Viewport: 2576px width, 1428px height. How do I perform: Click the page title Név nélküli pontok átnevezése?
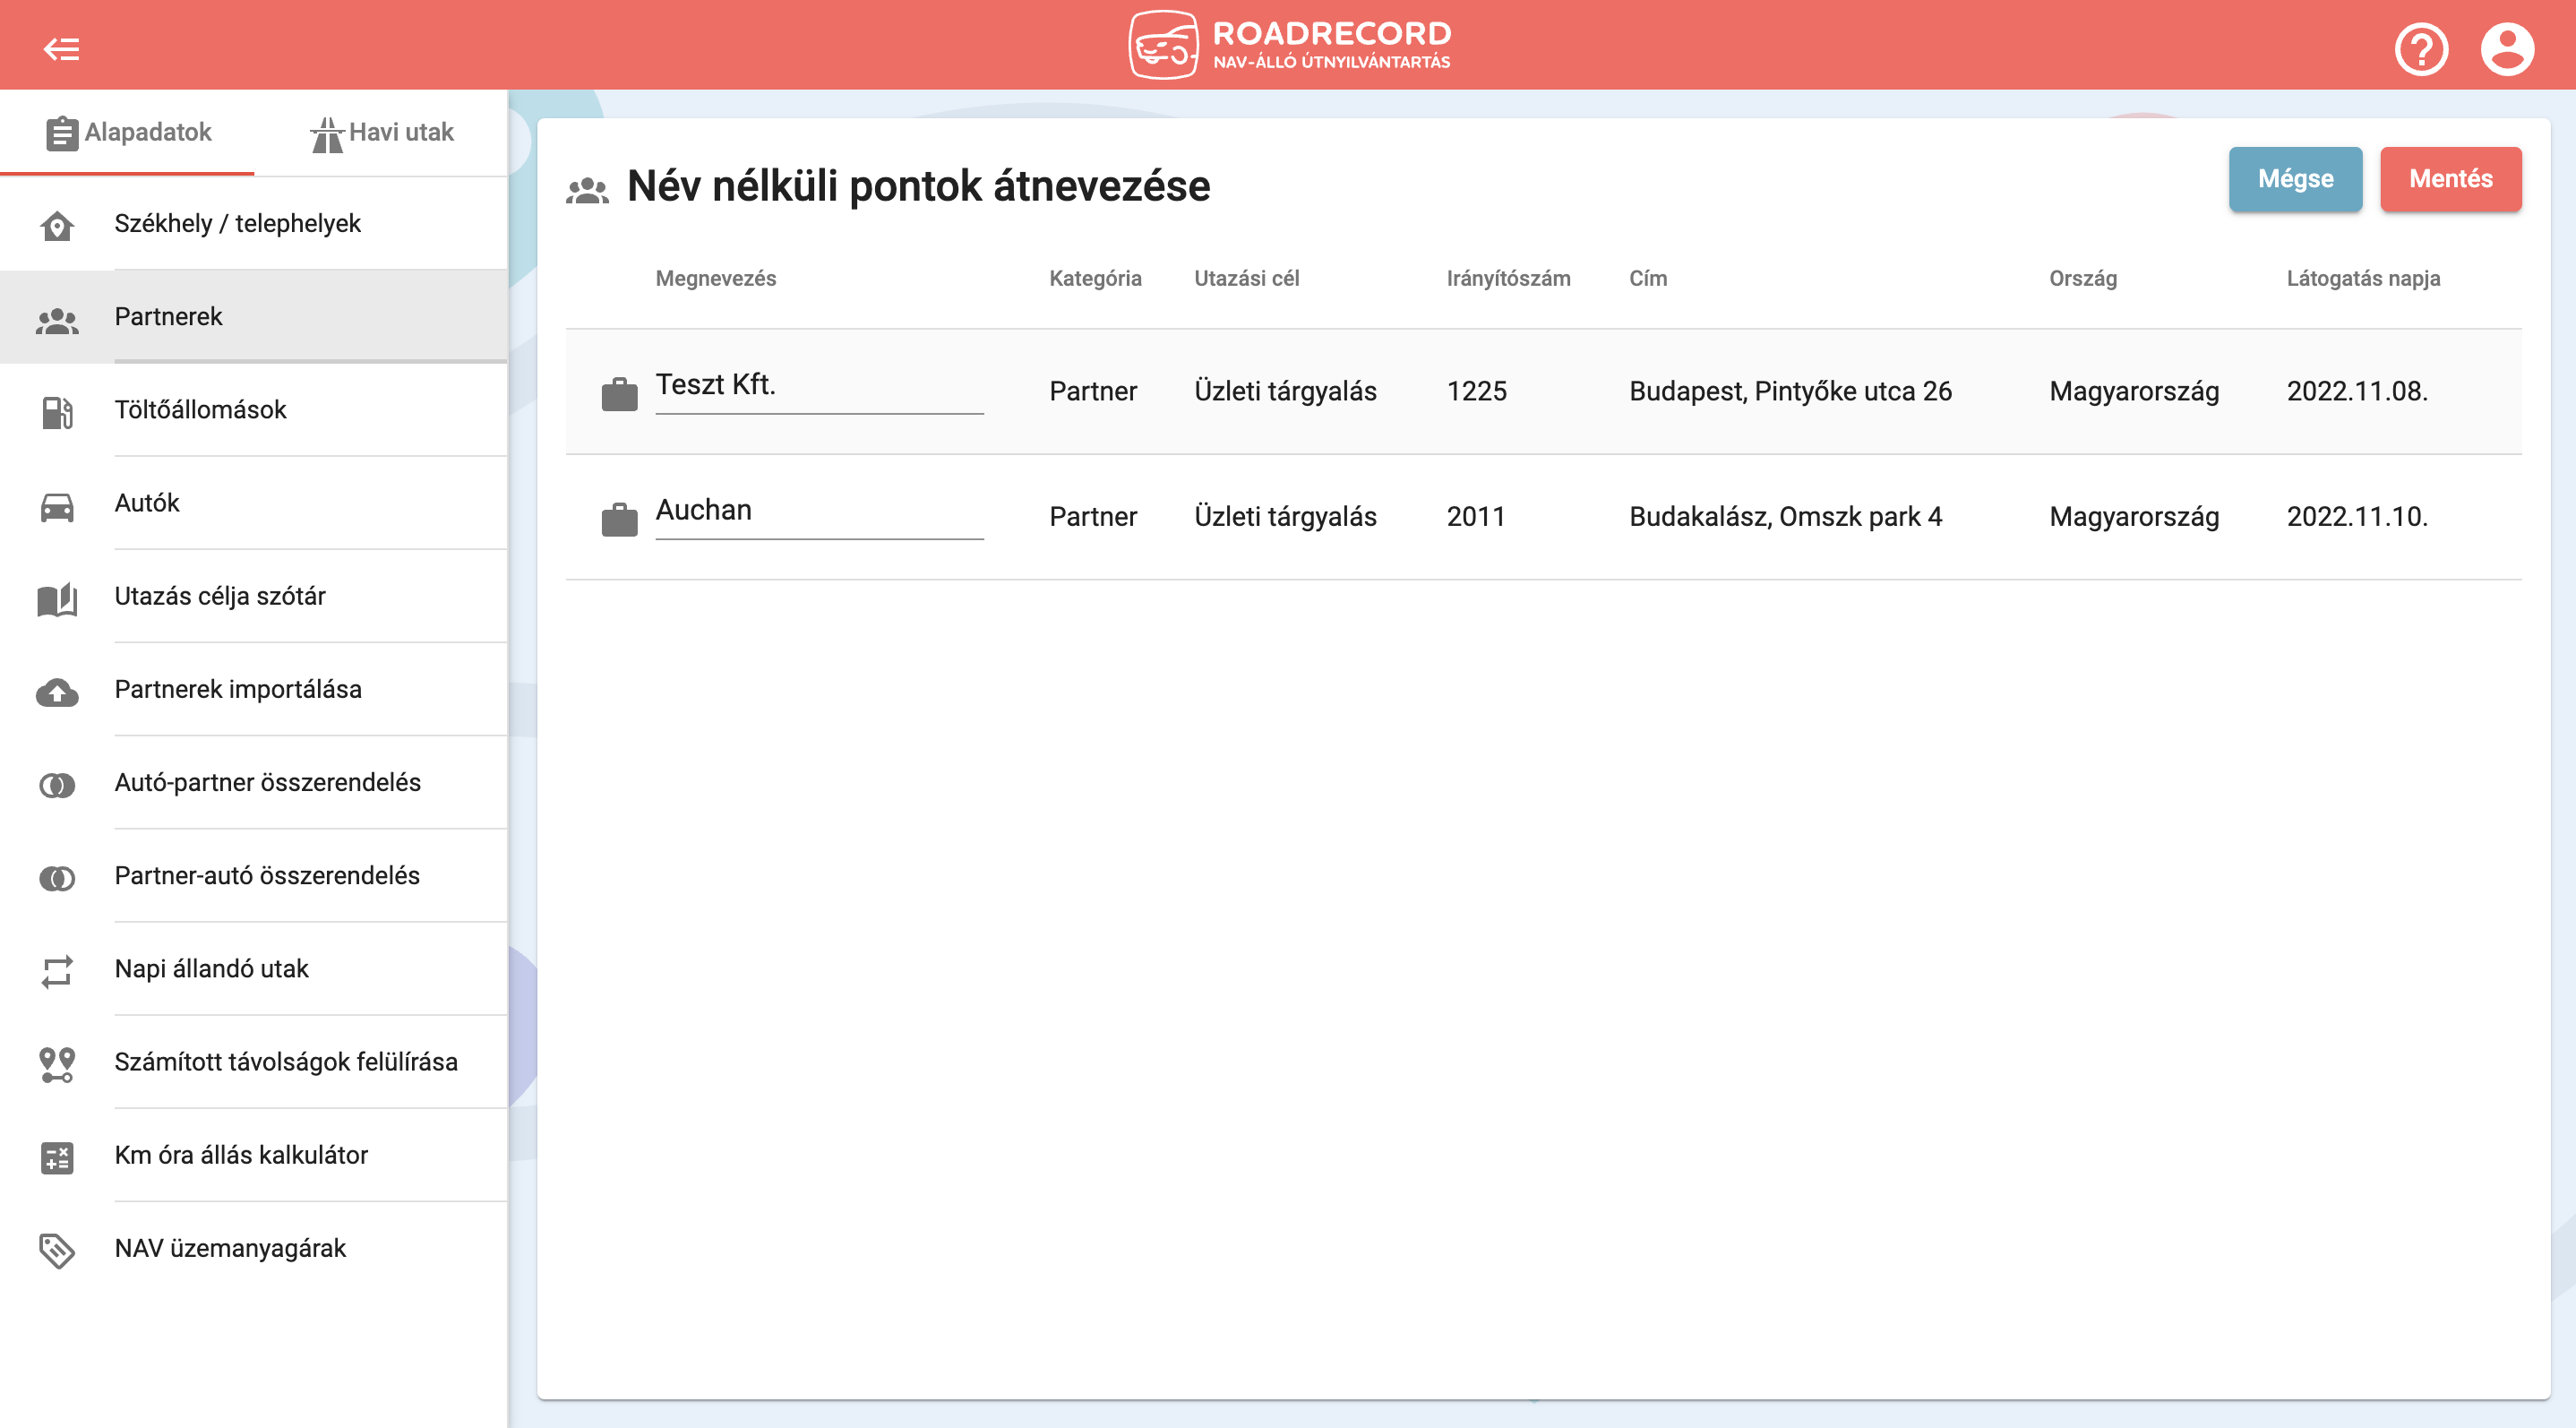click(918, 186)
